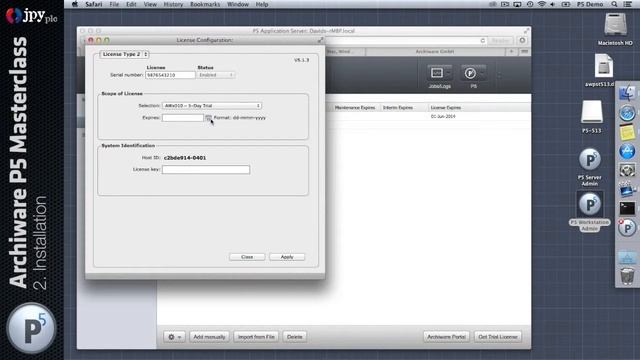
Task: Click the Delete button
Action: pyautogui.click(x=295, y=337)
